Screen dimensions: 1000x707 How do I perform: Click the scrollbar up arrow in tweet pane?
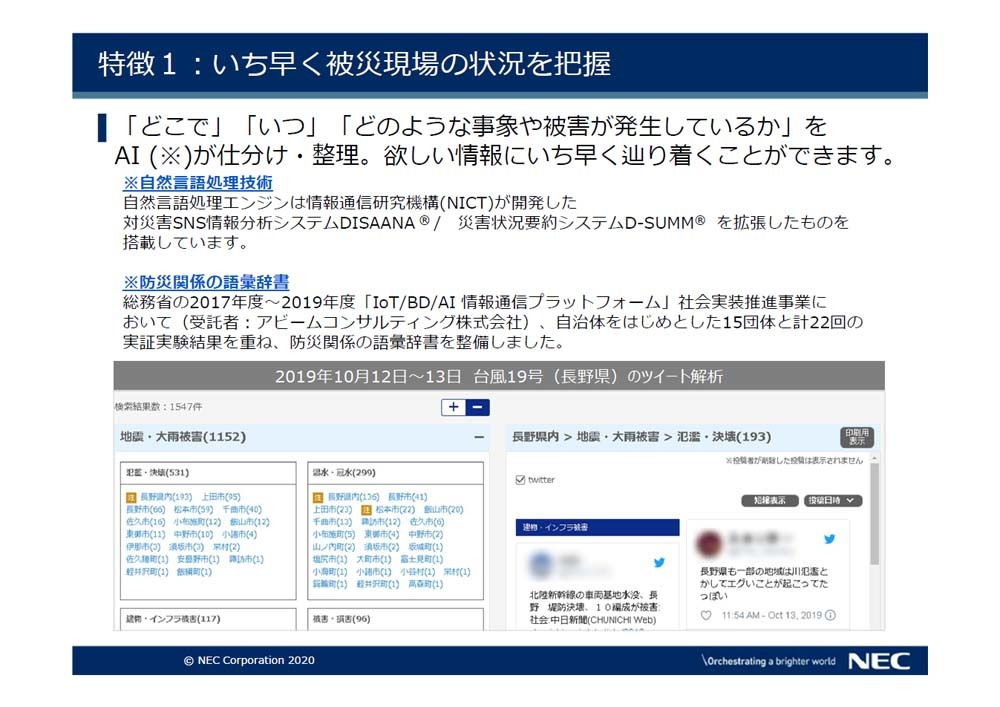pyautogui.click(x=874, y=458)
